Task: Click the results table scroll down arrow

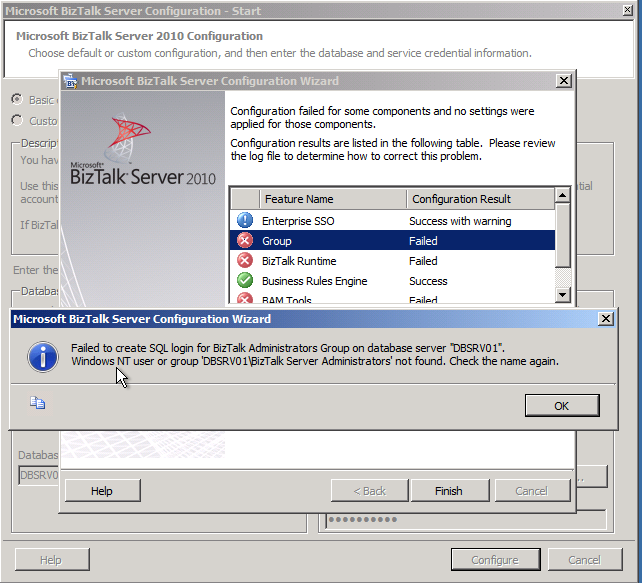Action: point(563,294)
